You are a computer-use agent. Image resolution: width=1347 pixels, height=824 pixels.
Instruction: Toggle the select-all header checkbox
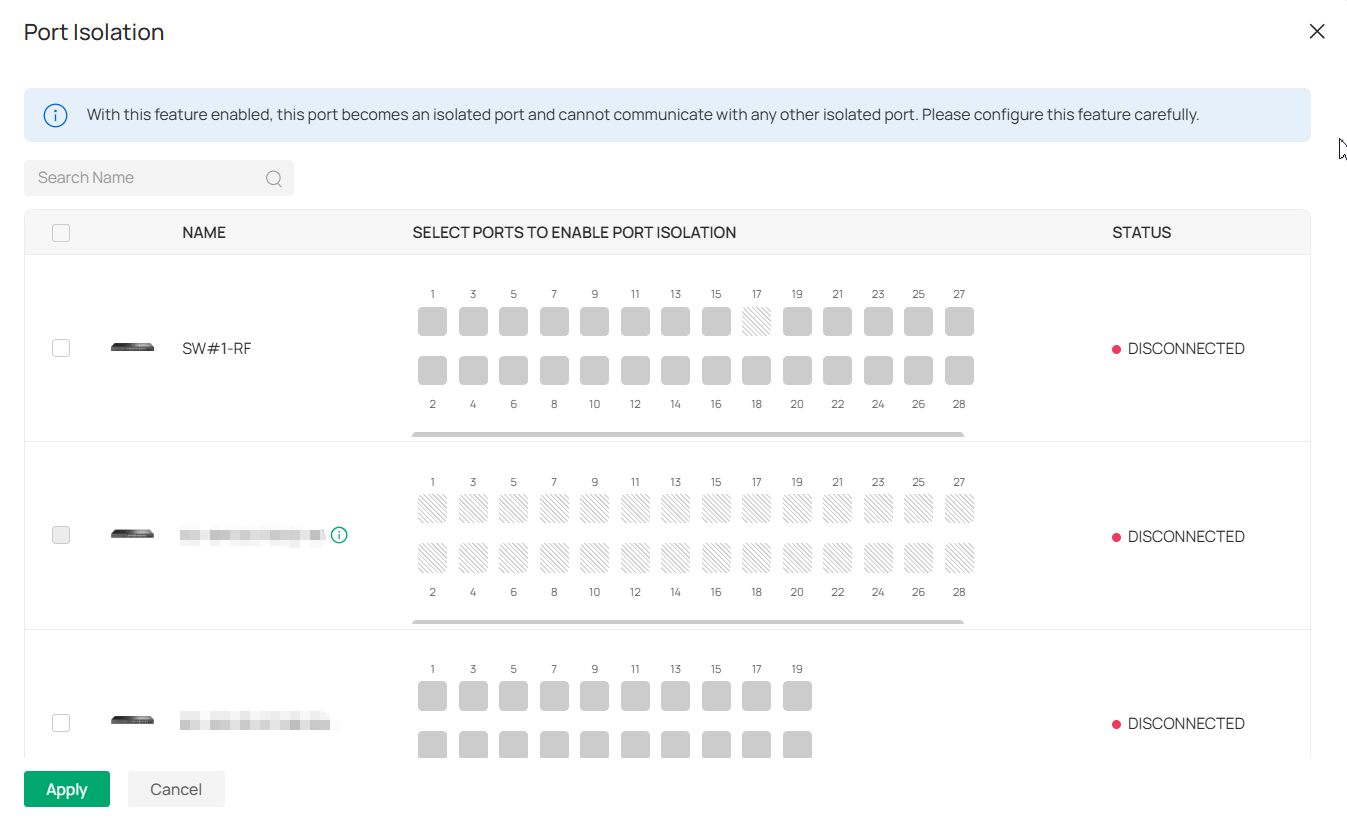tap(61, 233)
